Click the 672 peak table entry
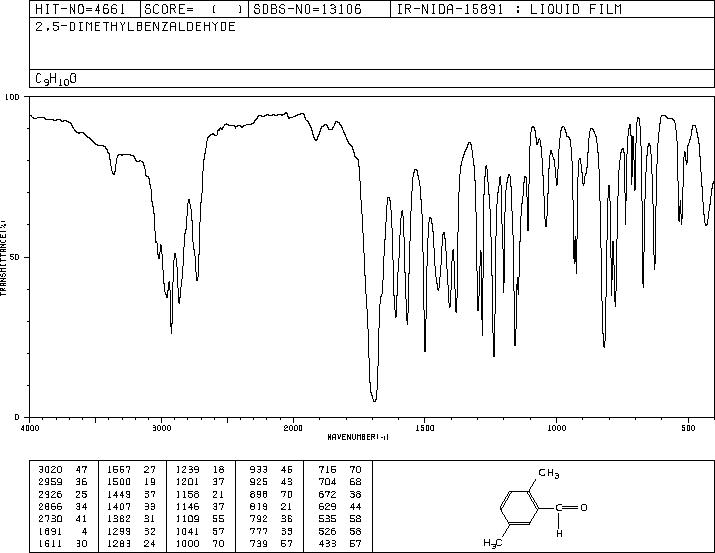Image resolution: width=715 pixels, height=553 pixels. click(x=340, y=494)
